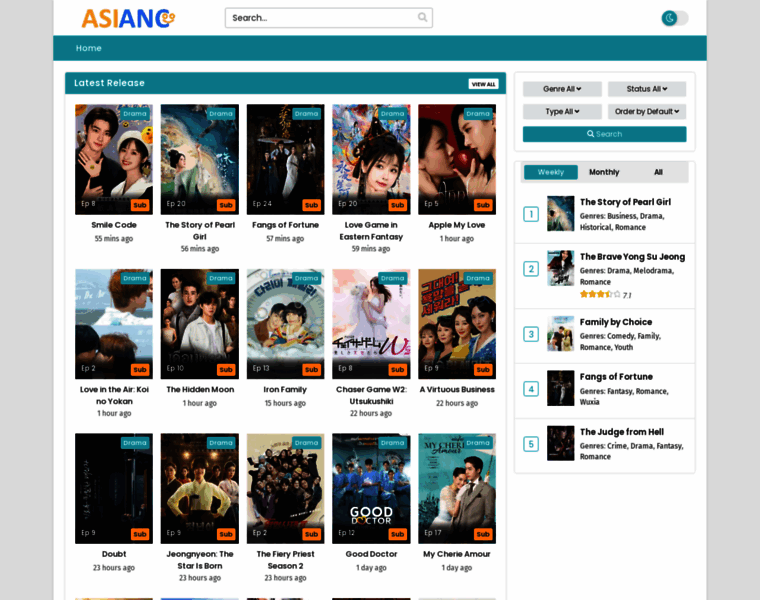Click Family by Choice ranking title
This screenshot has width=760, height=600.
616,322
